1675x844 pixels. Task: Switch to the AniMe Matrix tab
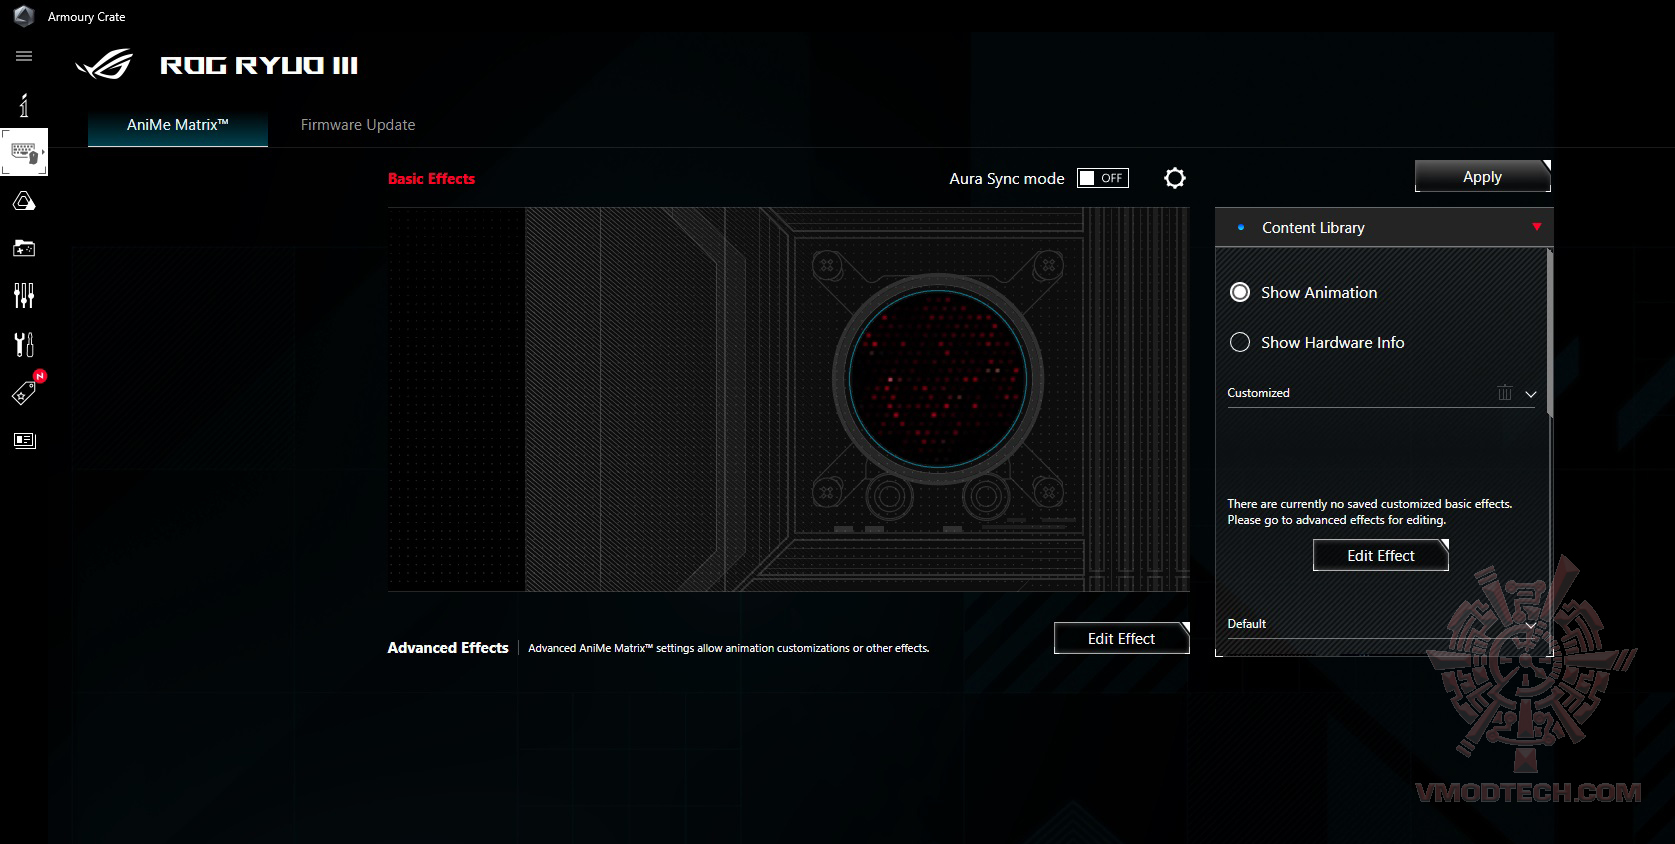point(178,125)
